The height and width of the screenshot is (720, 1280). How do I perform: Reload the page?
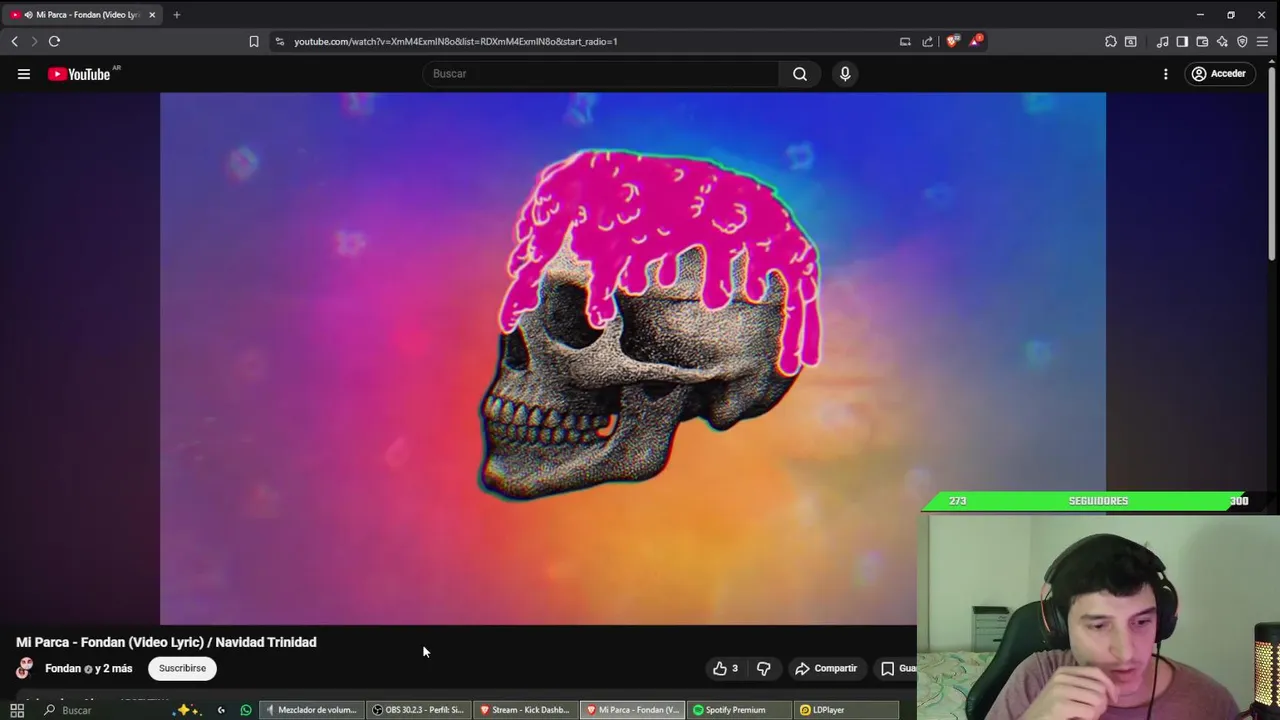[x=54, y=41]
